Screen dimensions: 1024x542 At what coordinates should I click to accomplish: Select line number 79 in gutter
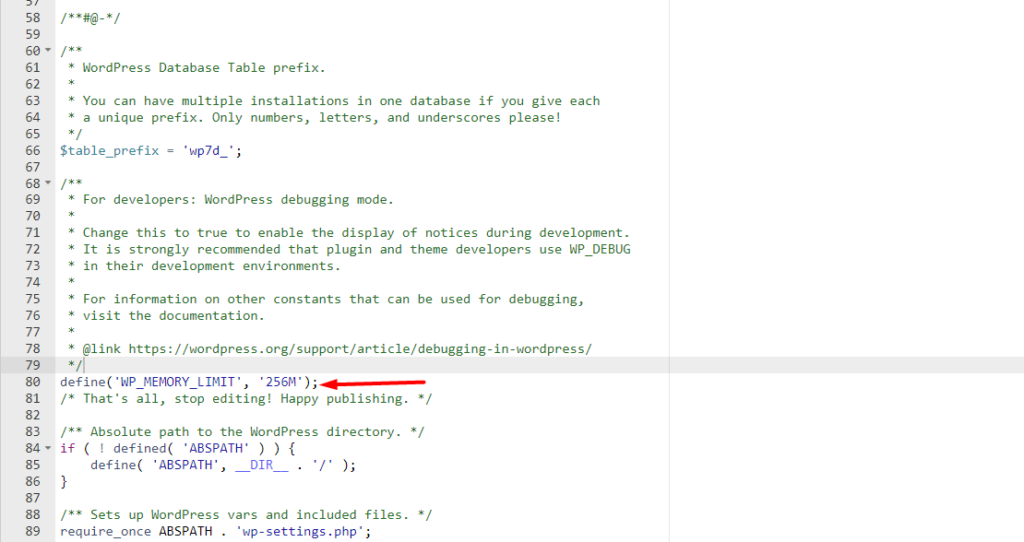pyautogui.click(x=33, y=366)
